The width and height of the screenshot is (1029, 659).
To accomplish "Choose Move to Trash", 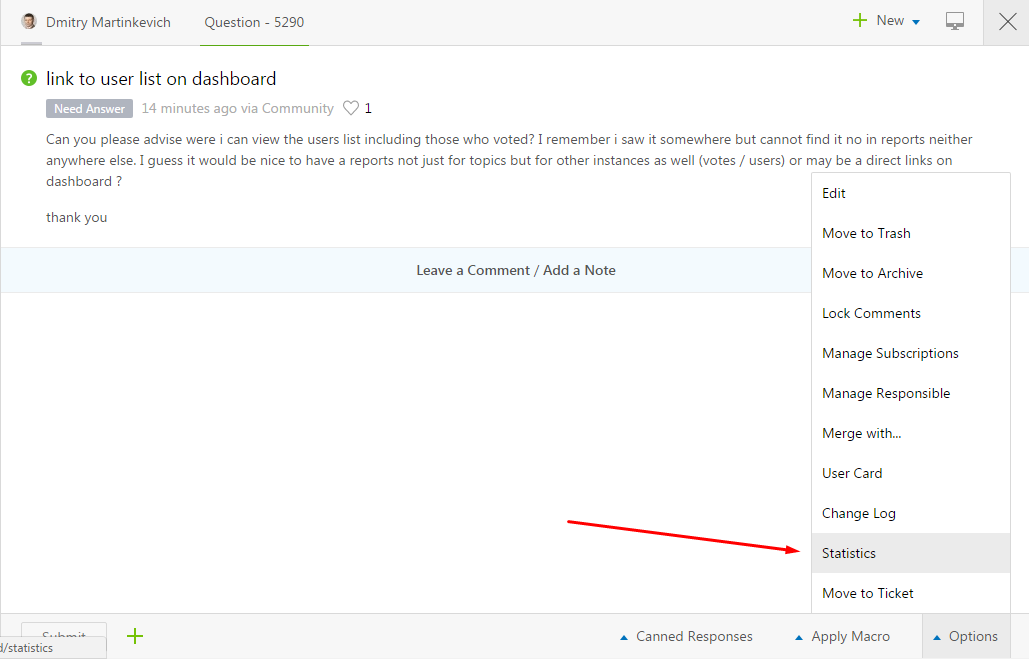I will [866, 233].
